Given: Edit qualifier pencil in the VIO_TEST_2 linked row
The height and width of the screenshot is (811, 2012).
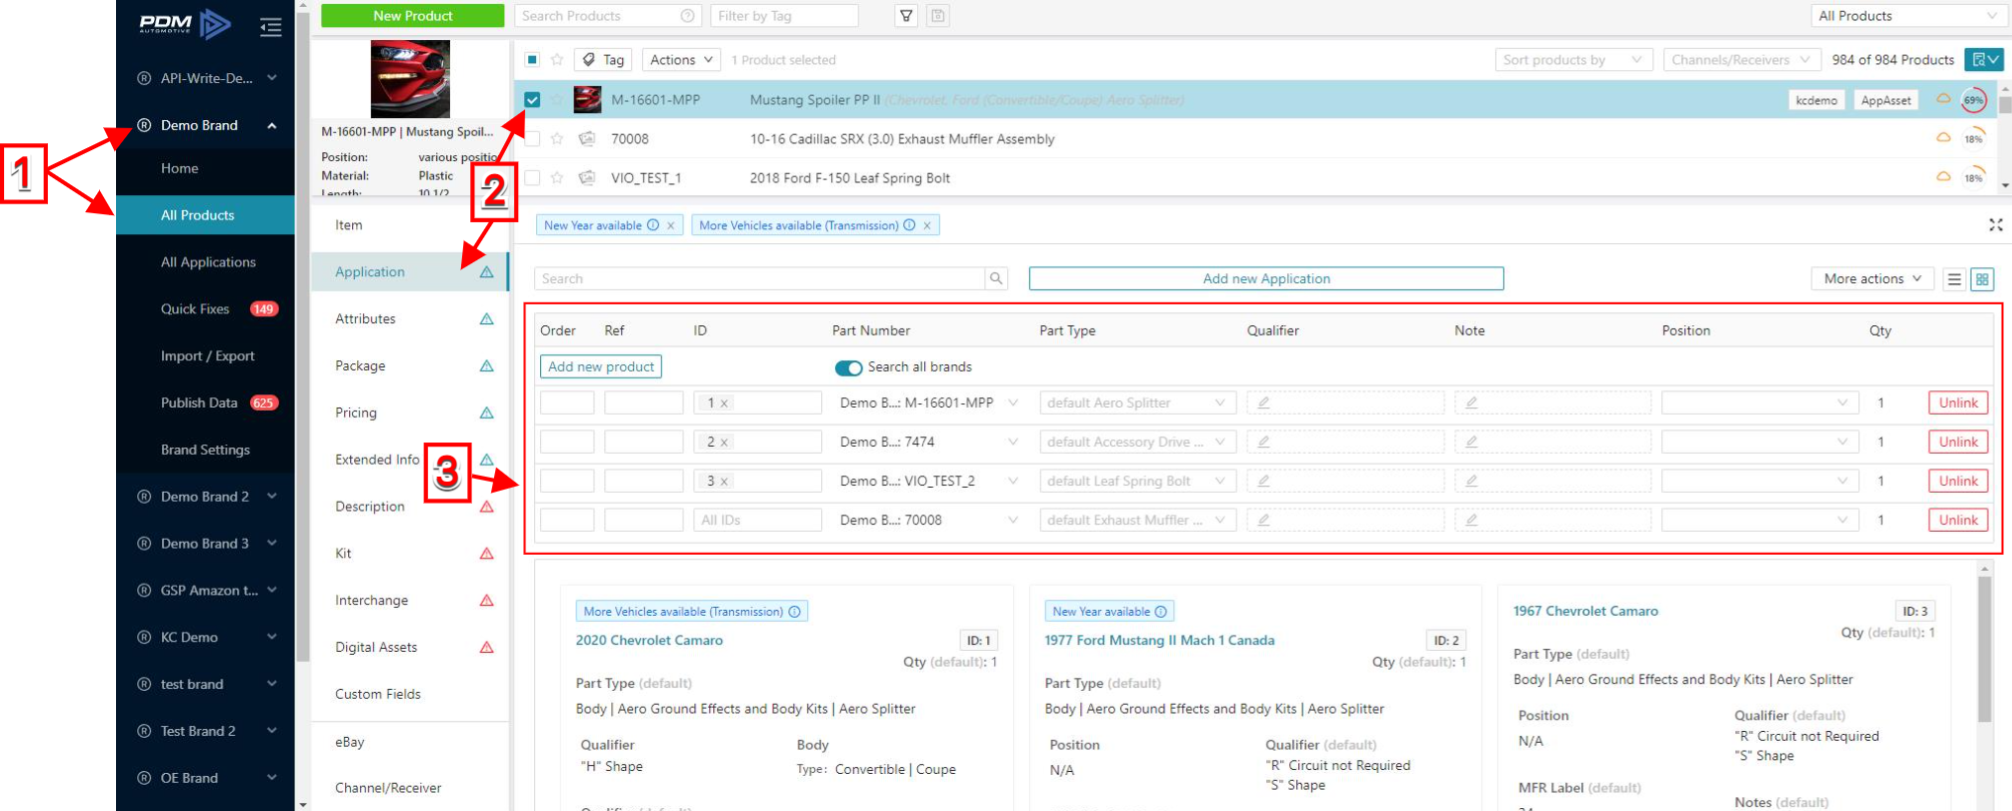Looking at the screenshot, I should pos(1264,481).
